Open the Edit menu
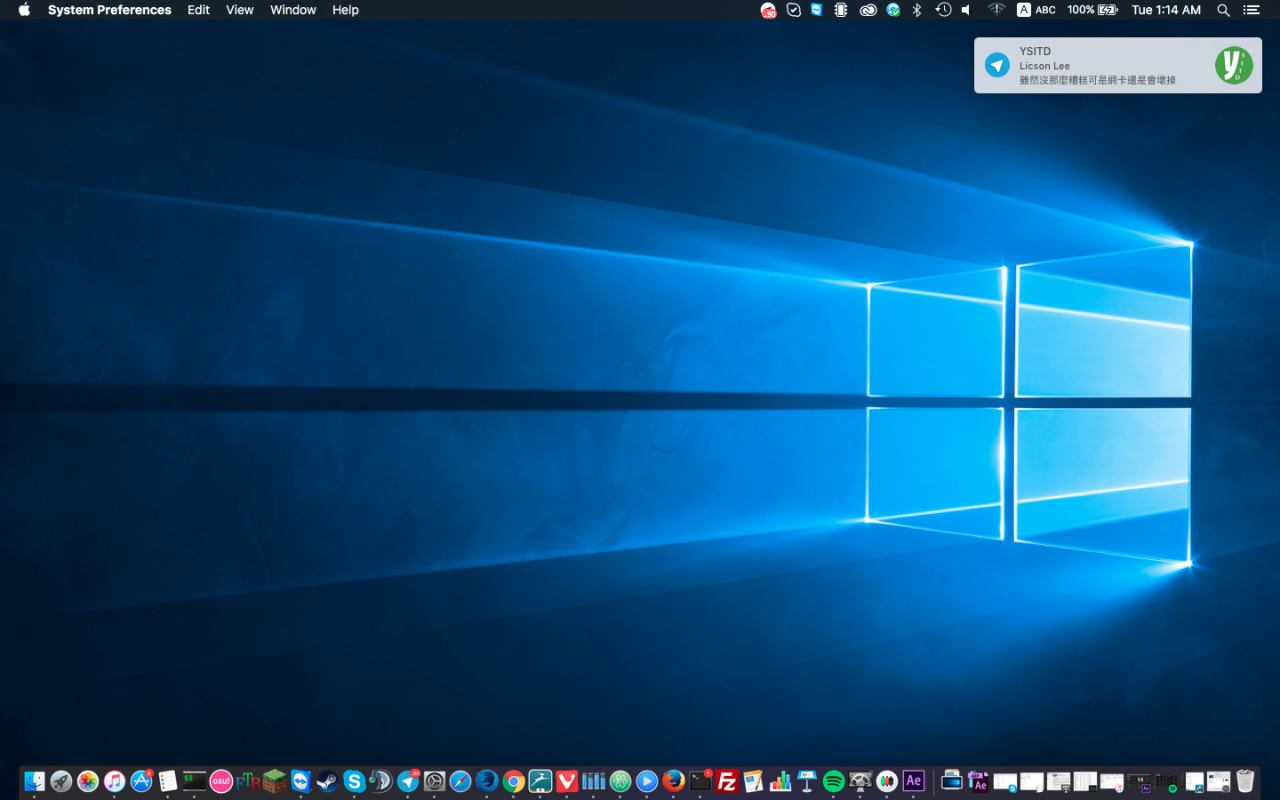 pos(198,10)
